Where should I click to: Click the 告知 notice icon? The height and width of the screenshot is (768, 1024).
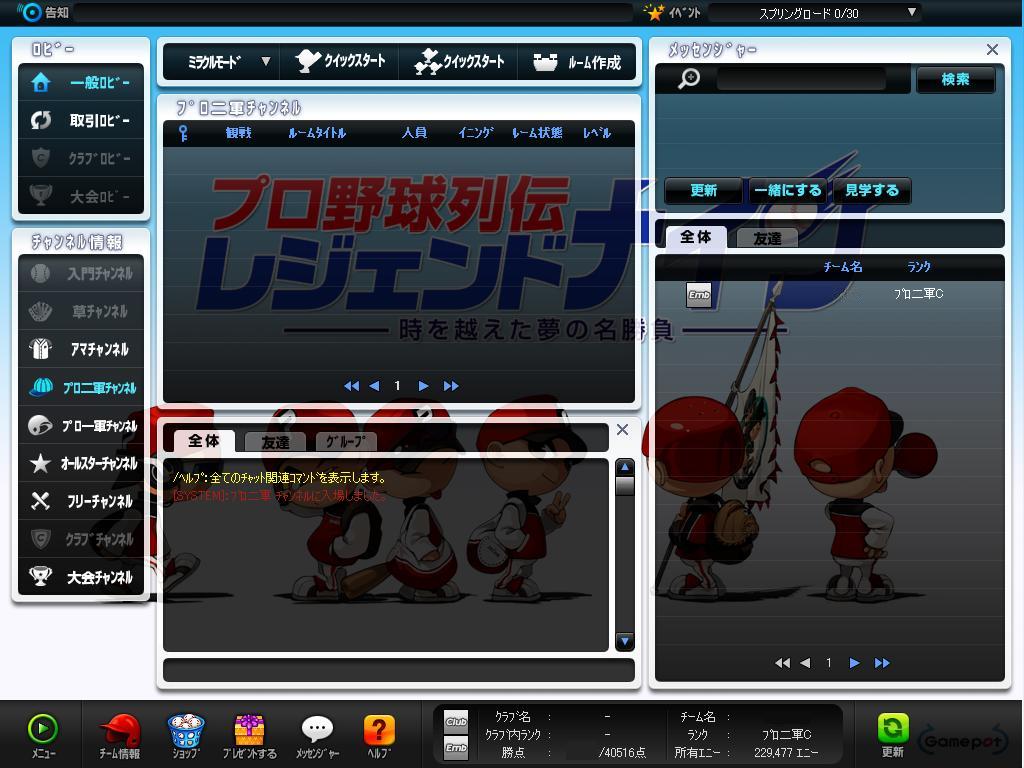[x=29, y=12]
